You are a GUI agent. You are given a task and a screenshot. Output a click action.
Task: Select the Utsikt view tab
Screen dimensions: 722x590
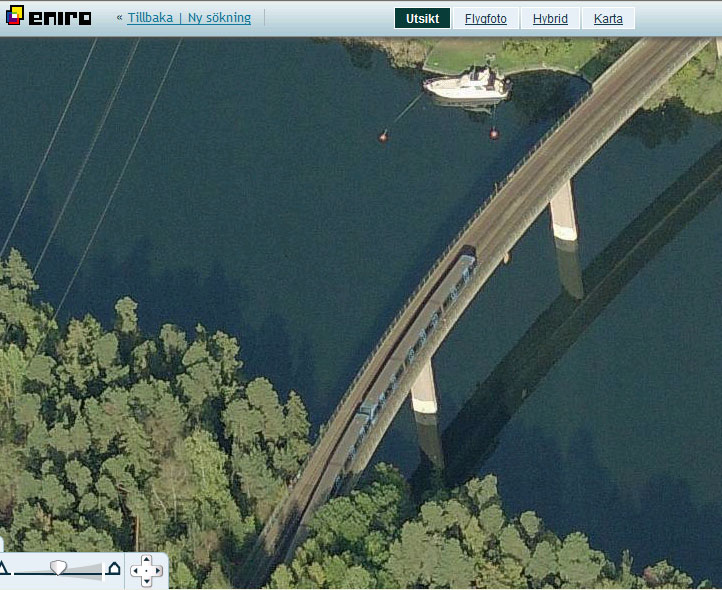(422, 18)
